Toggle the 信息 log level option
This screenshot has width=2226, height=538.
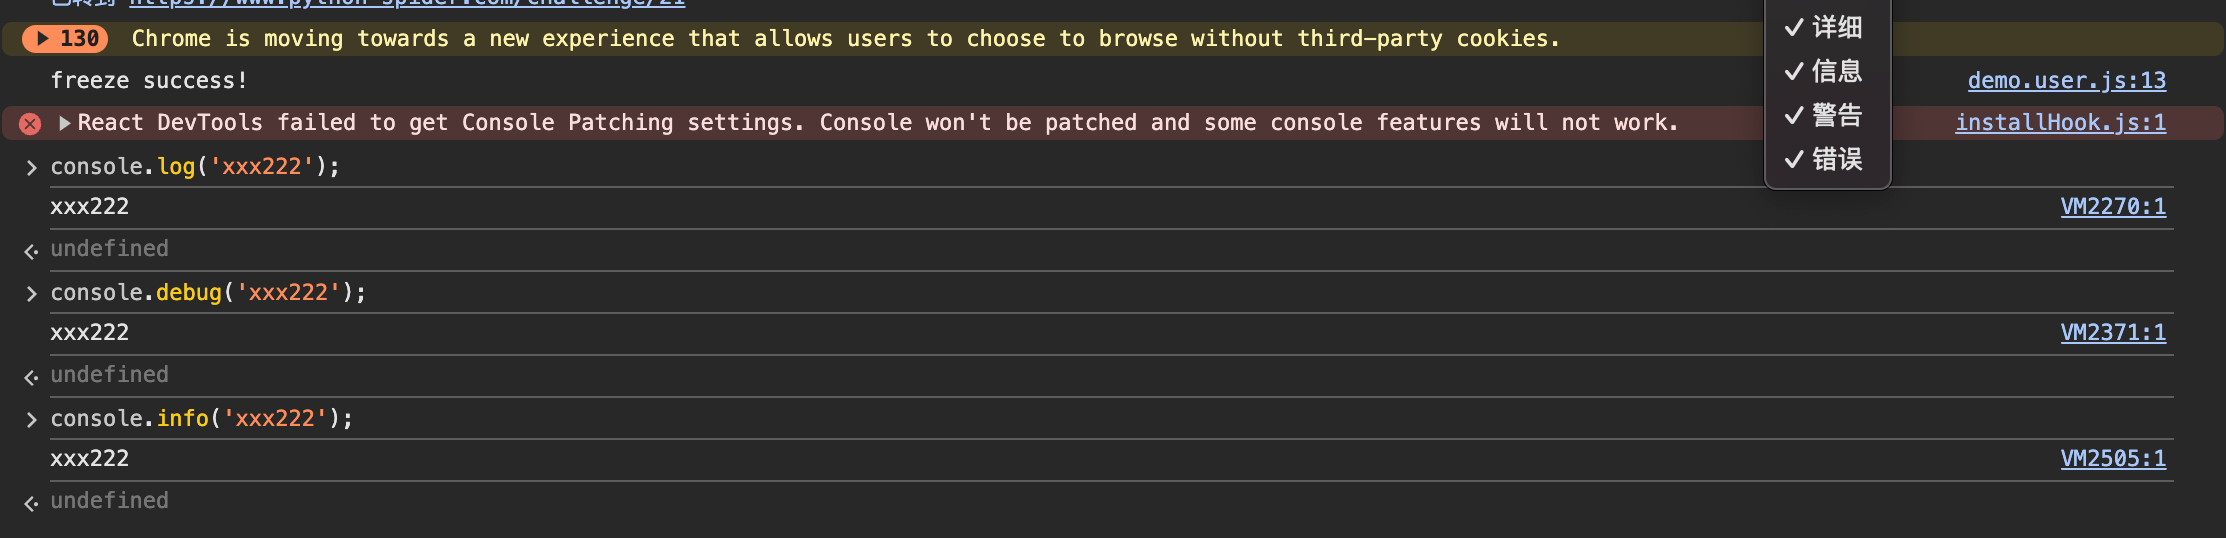click(x=1825, y=71)
